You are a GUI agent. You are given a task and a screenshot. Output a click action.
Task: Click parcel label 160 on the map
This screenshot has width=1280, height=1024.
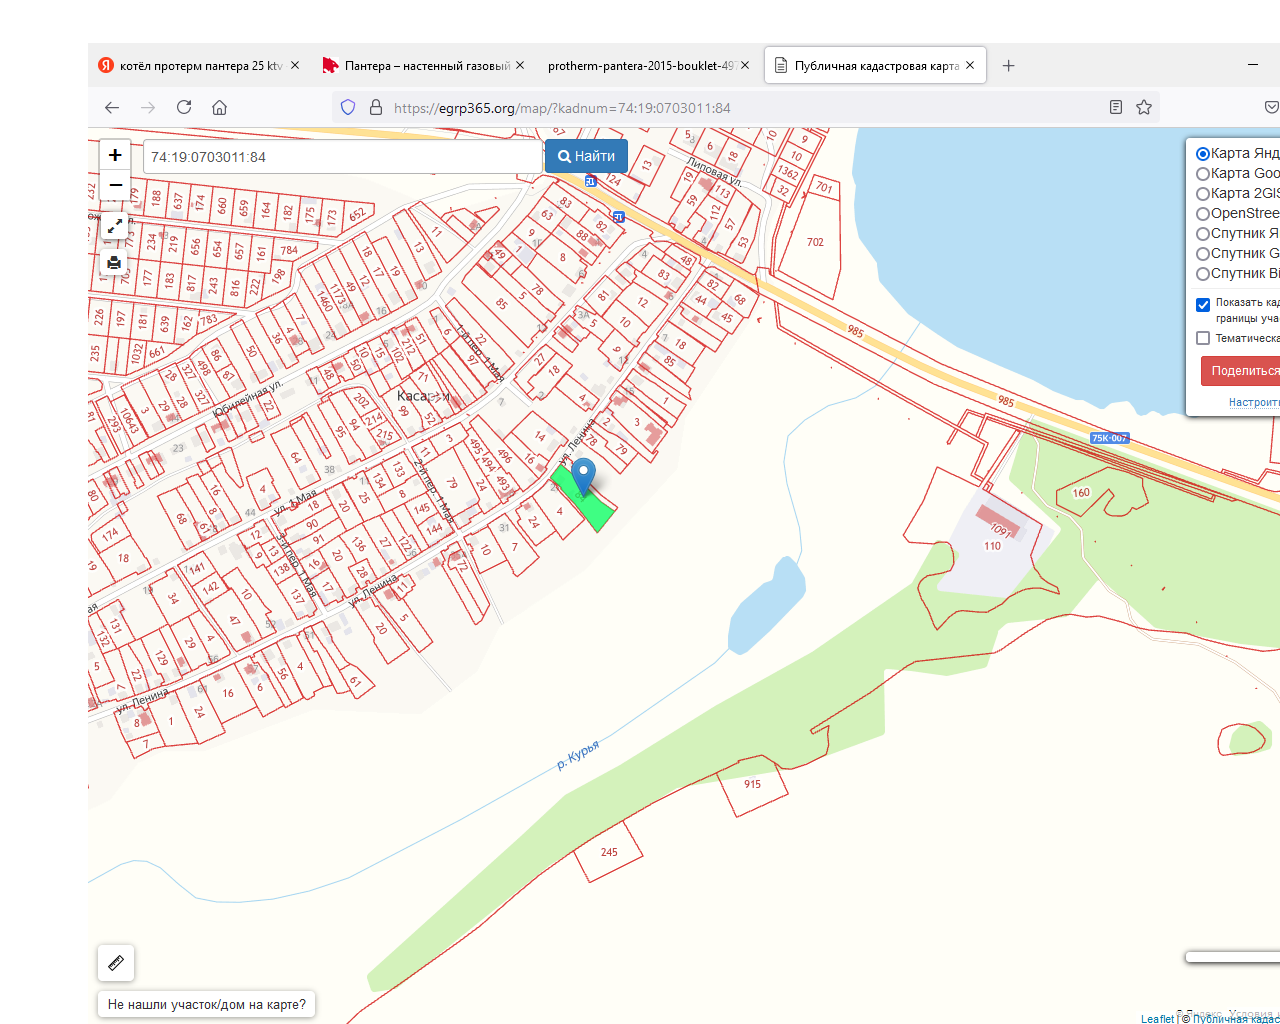1081,492
